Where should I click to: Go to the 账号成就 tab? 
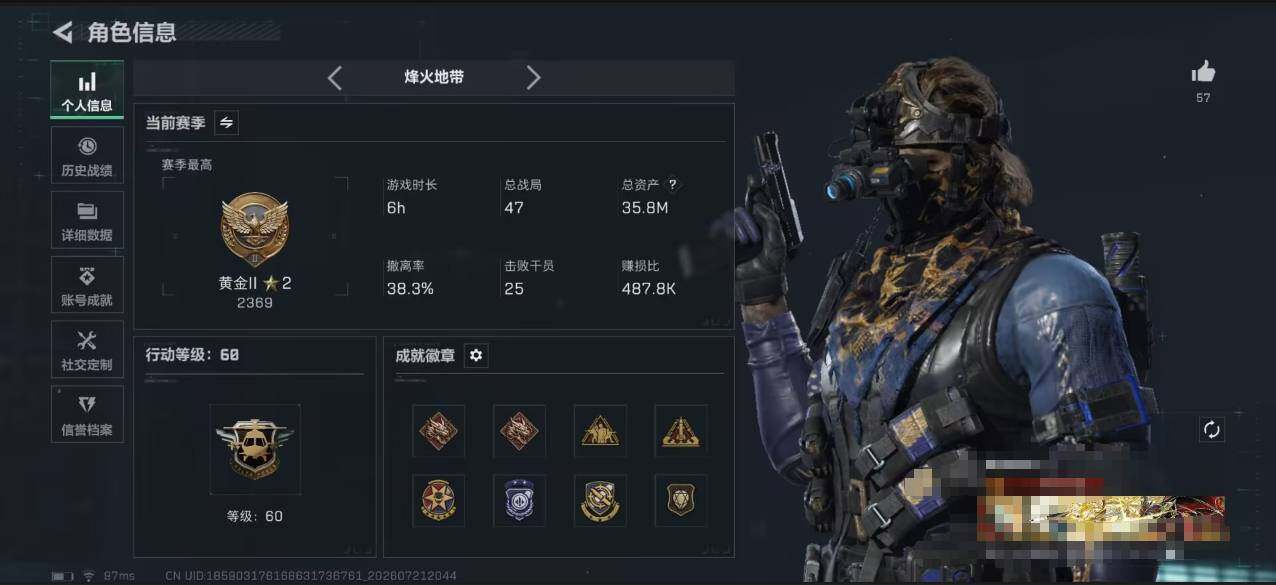pos(87,285)
